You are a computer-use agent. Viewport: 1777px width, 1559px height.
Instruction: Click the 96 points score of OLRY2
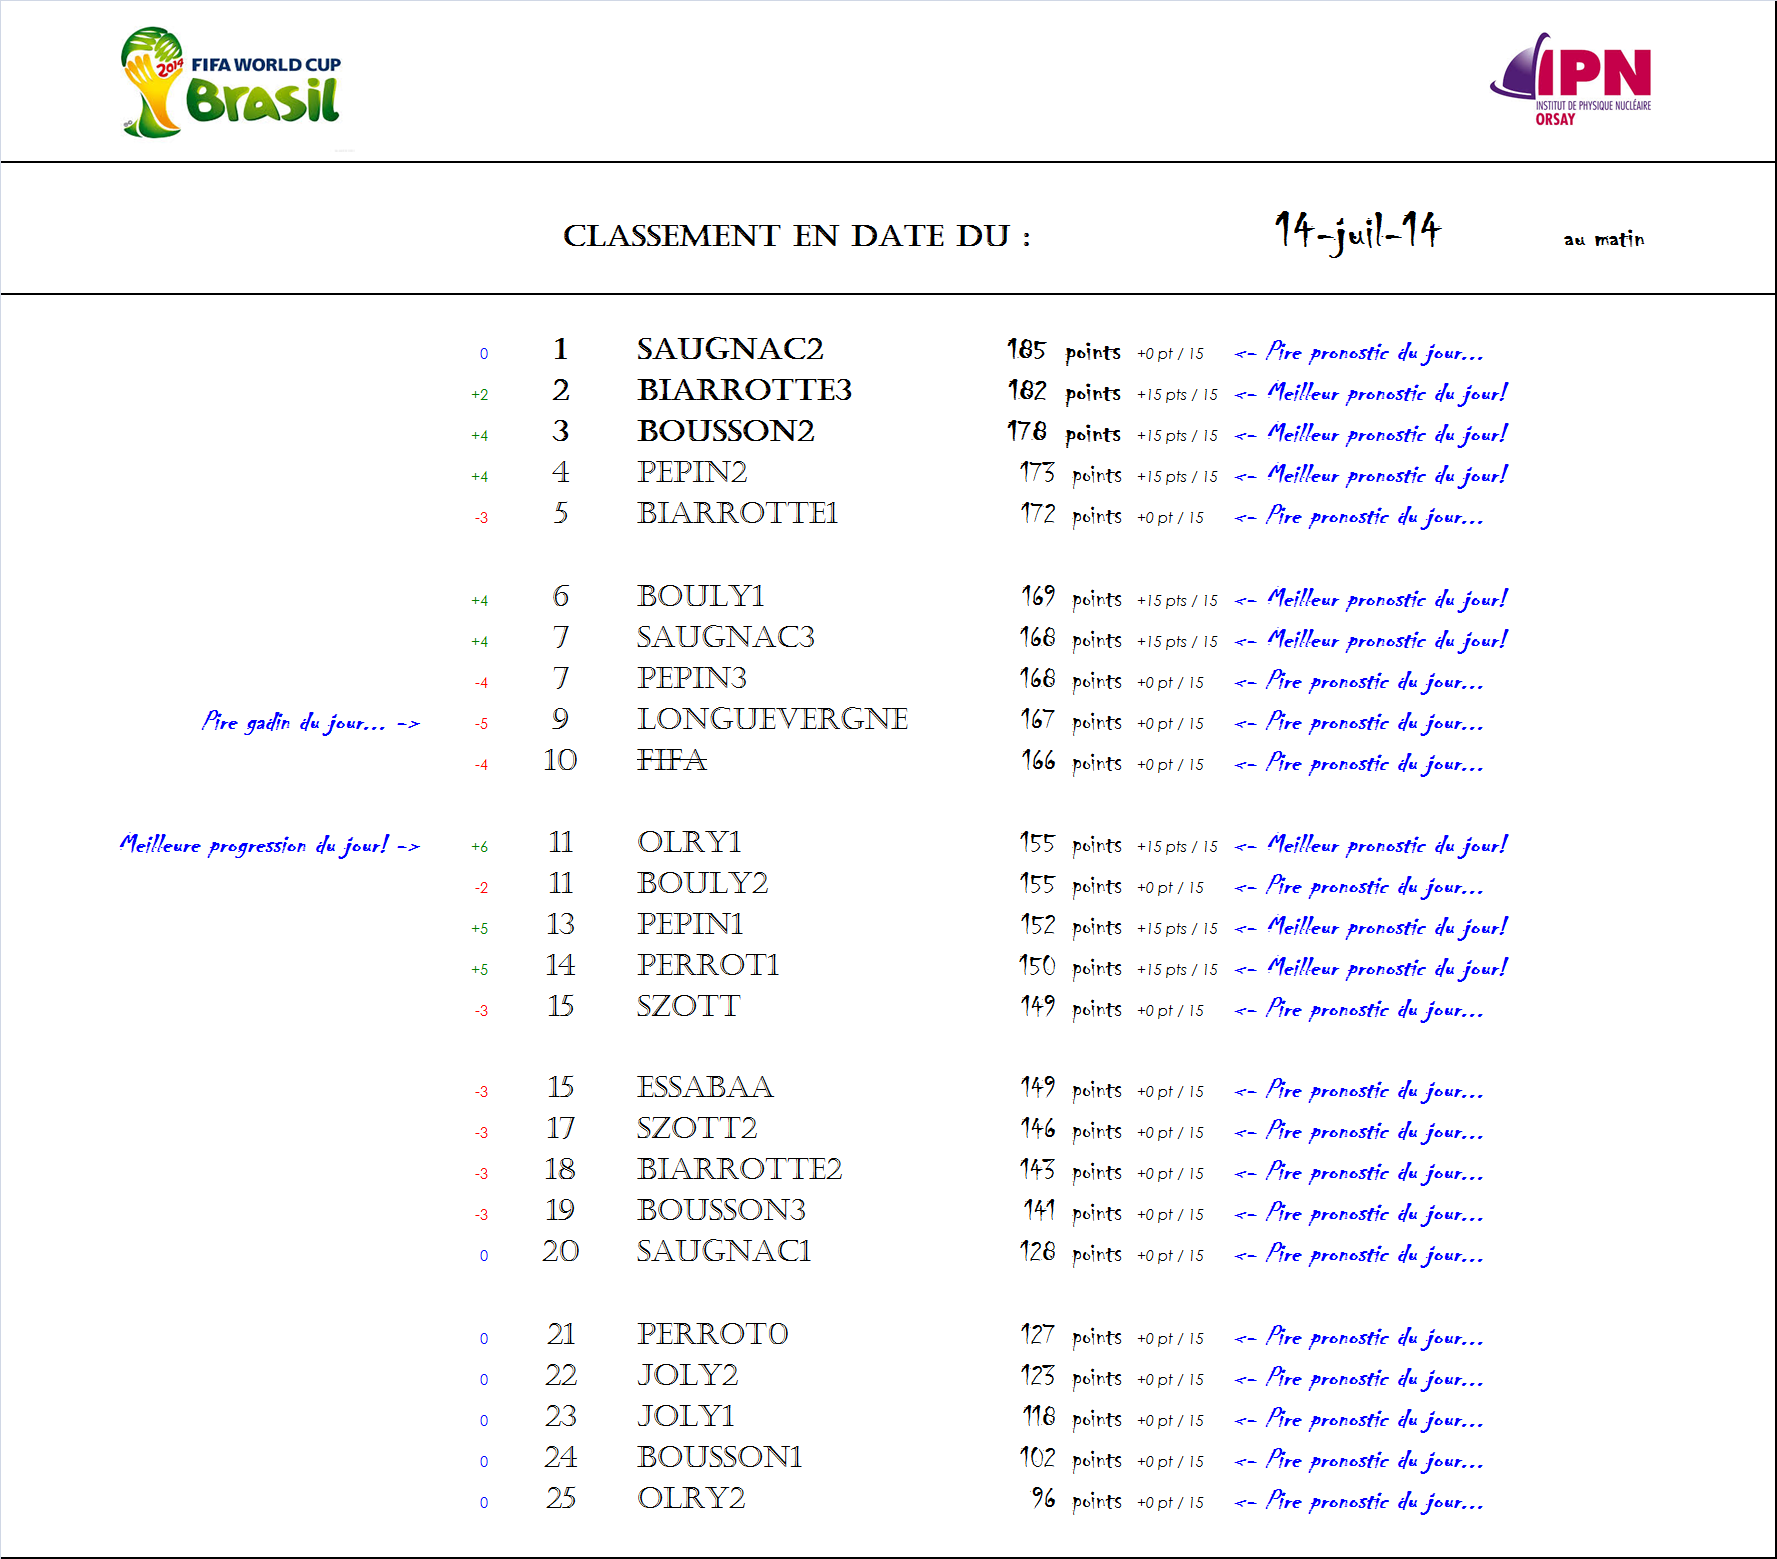(x=1076, y=1500)
